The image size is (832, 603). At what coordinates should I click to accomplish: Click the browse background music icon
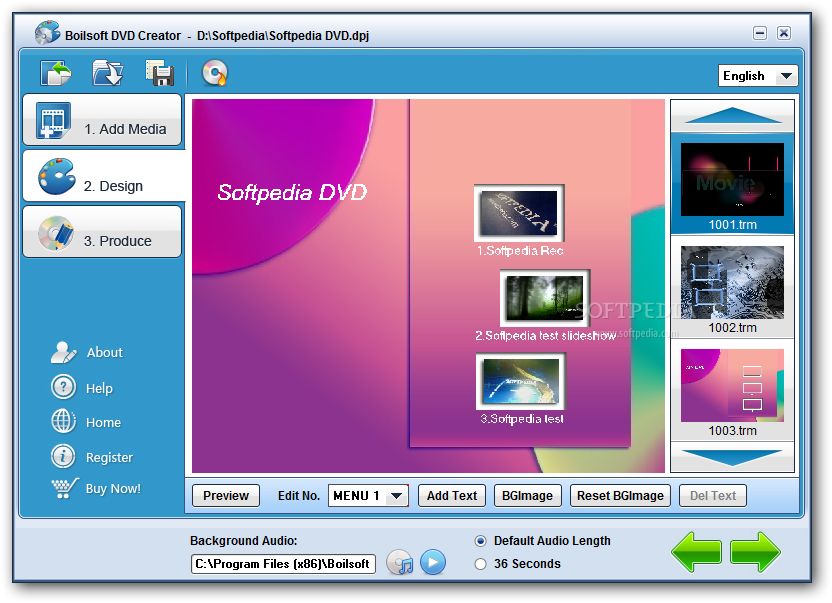tap(400, 563)
